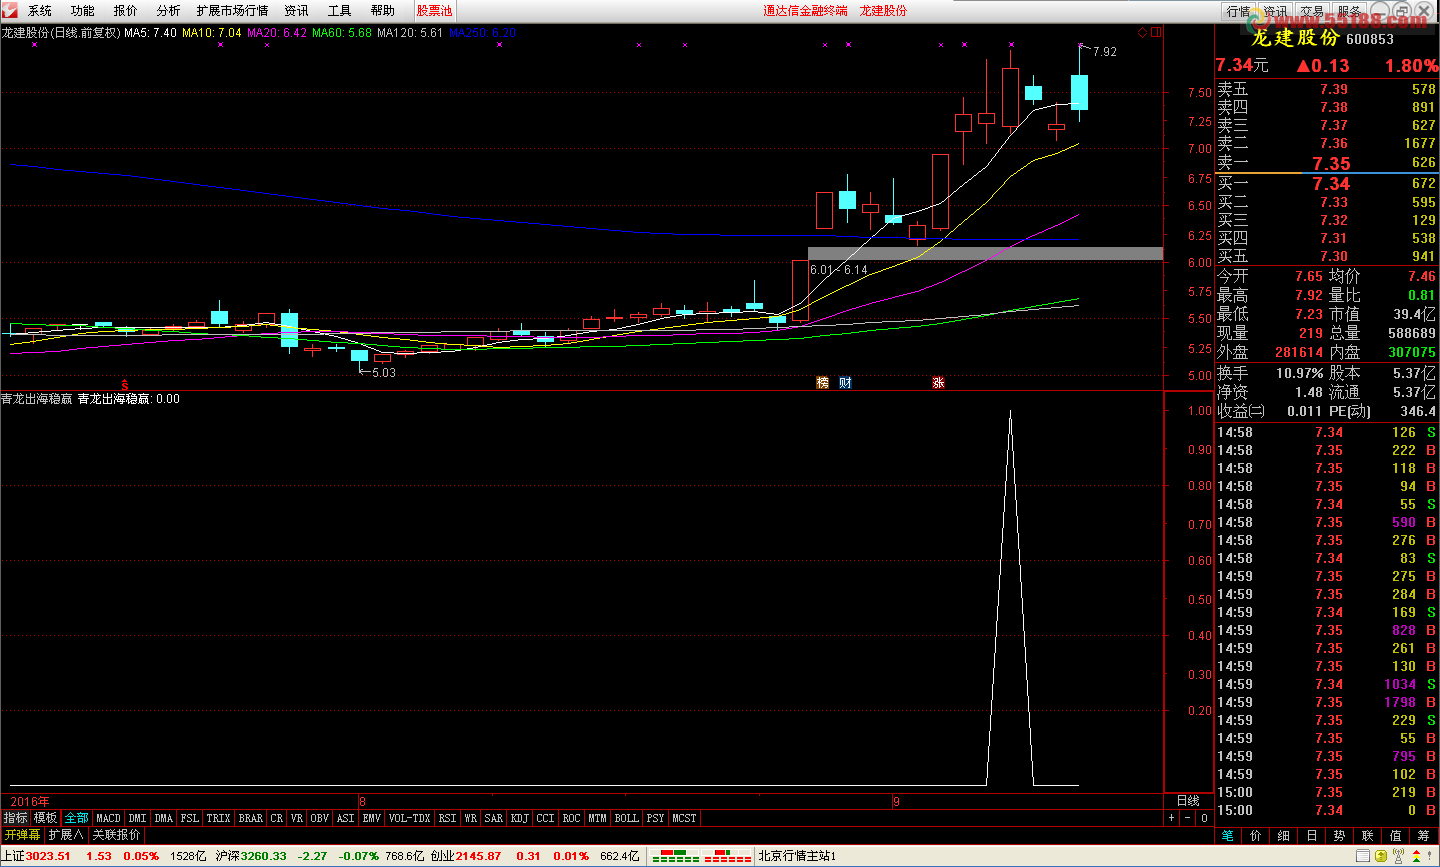
Task: Switch indicator to VOL-TDX
Action: point(410,818)
